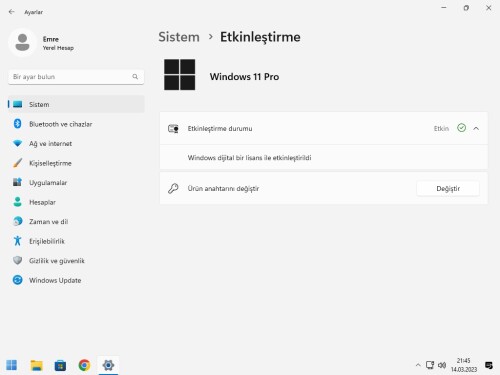Viewport: 500px width, 375px height.
Task: Click the 'Etkinleştirme durumu' label
Action: tap(220, 129)
